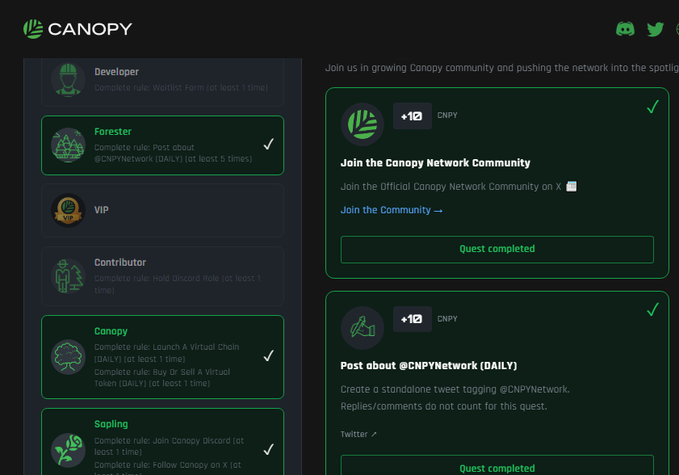Viewport: 679px width, 475px height.
Task: Click the Canopy logo in the header
Action: point(78,29)
